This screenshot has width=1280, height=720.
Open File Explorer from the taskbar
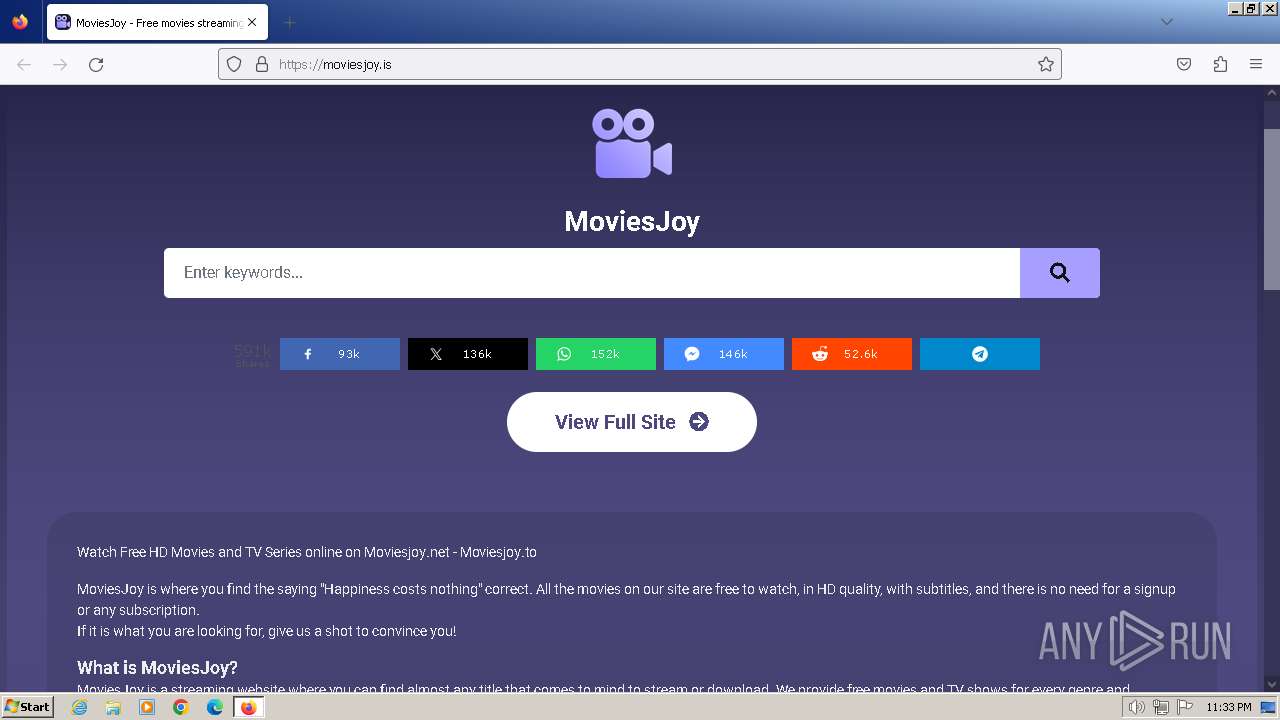click(x=113, y=707)
